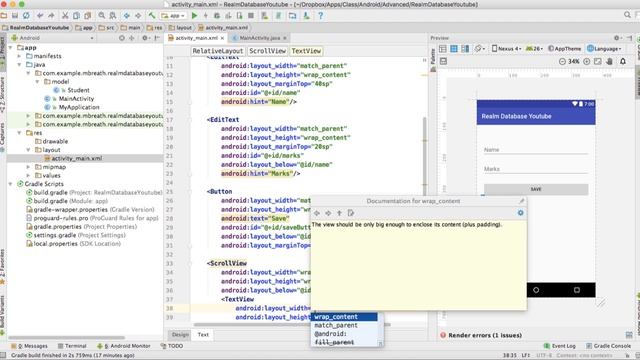Toggle the Pan hand tool in Preview
The image size is (640, 360).
click(x=609, y=61)
